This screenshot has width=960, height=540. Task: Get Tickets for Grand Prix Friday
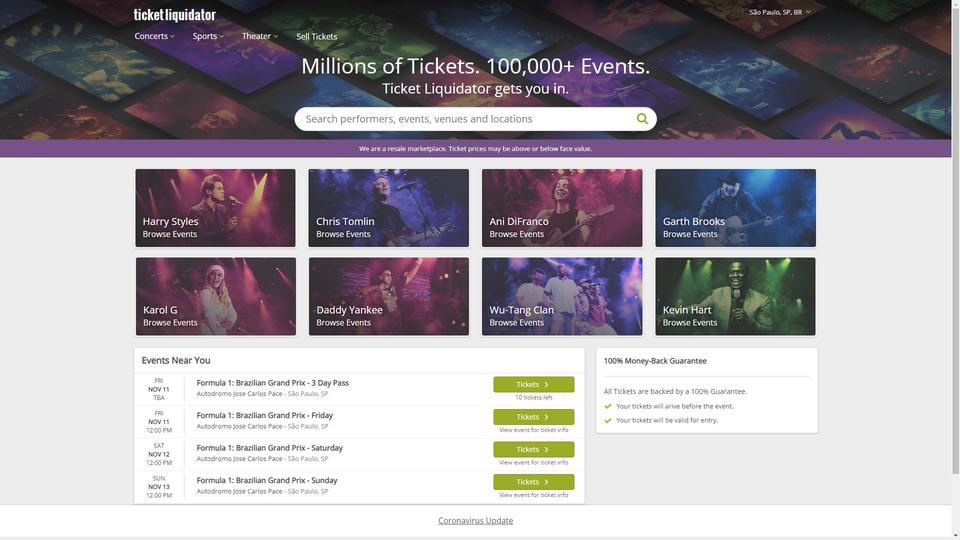pos(534,417)
